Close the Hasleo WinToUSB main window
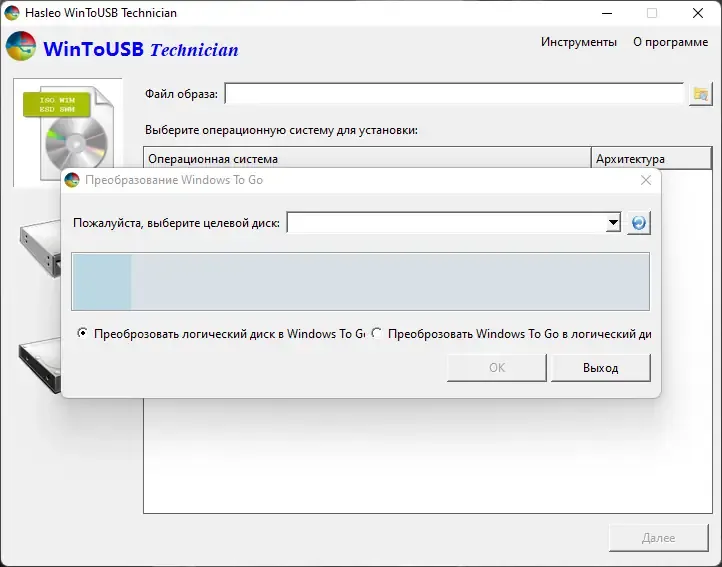 coord(698,13)
